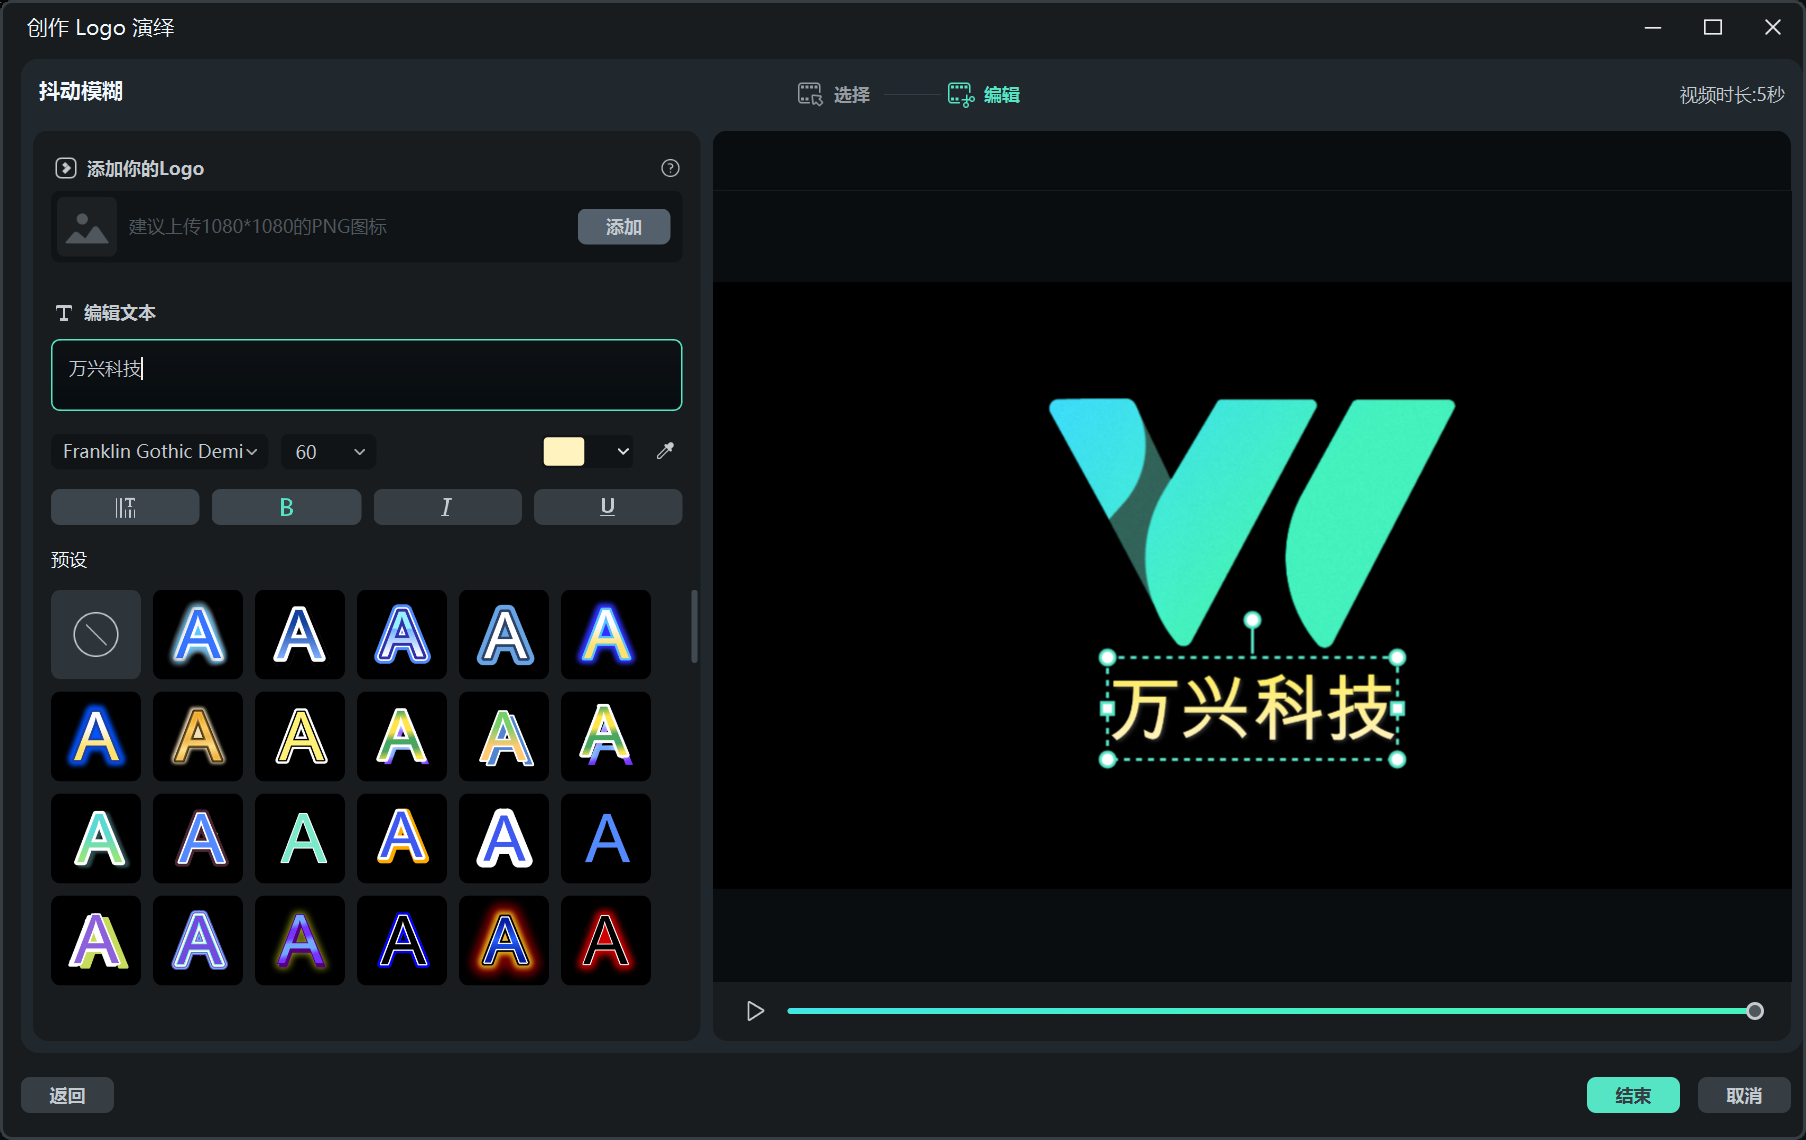Click the yellow text color swatch
Image resolution: width=1806 pixels, height=1140 pixels.
(x=563, y=451)
